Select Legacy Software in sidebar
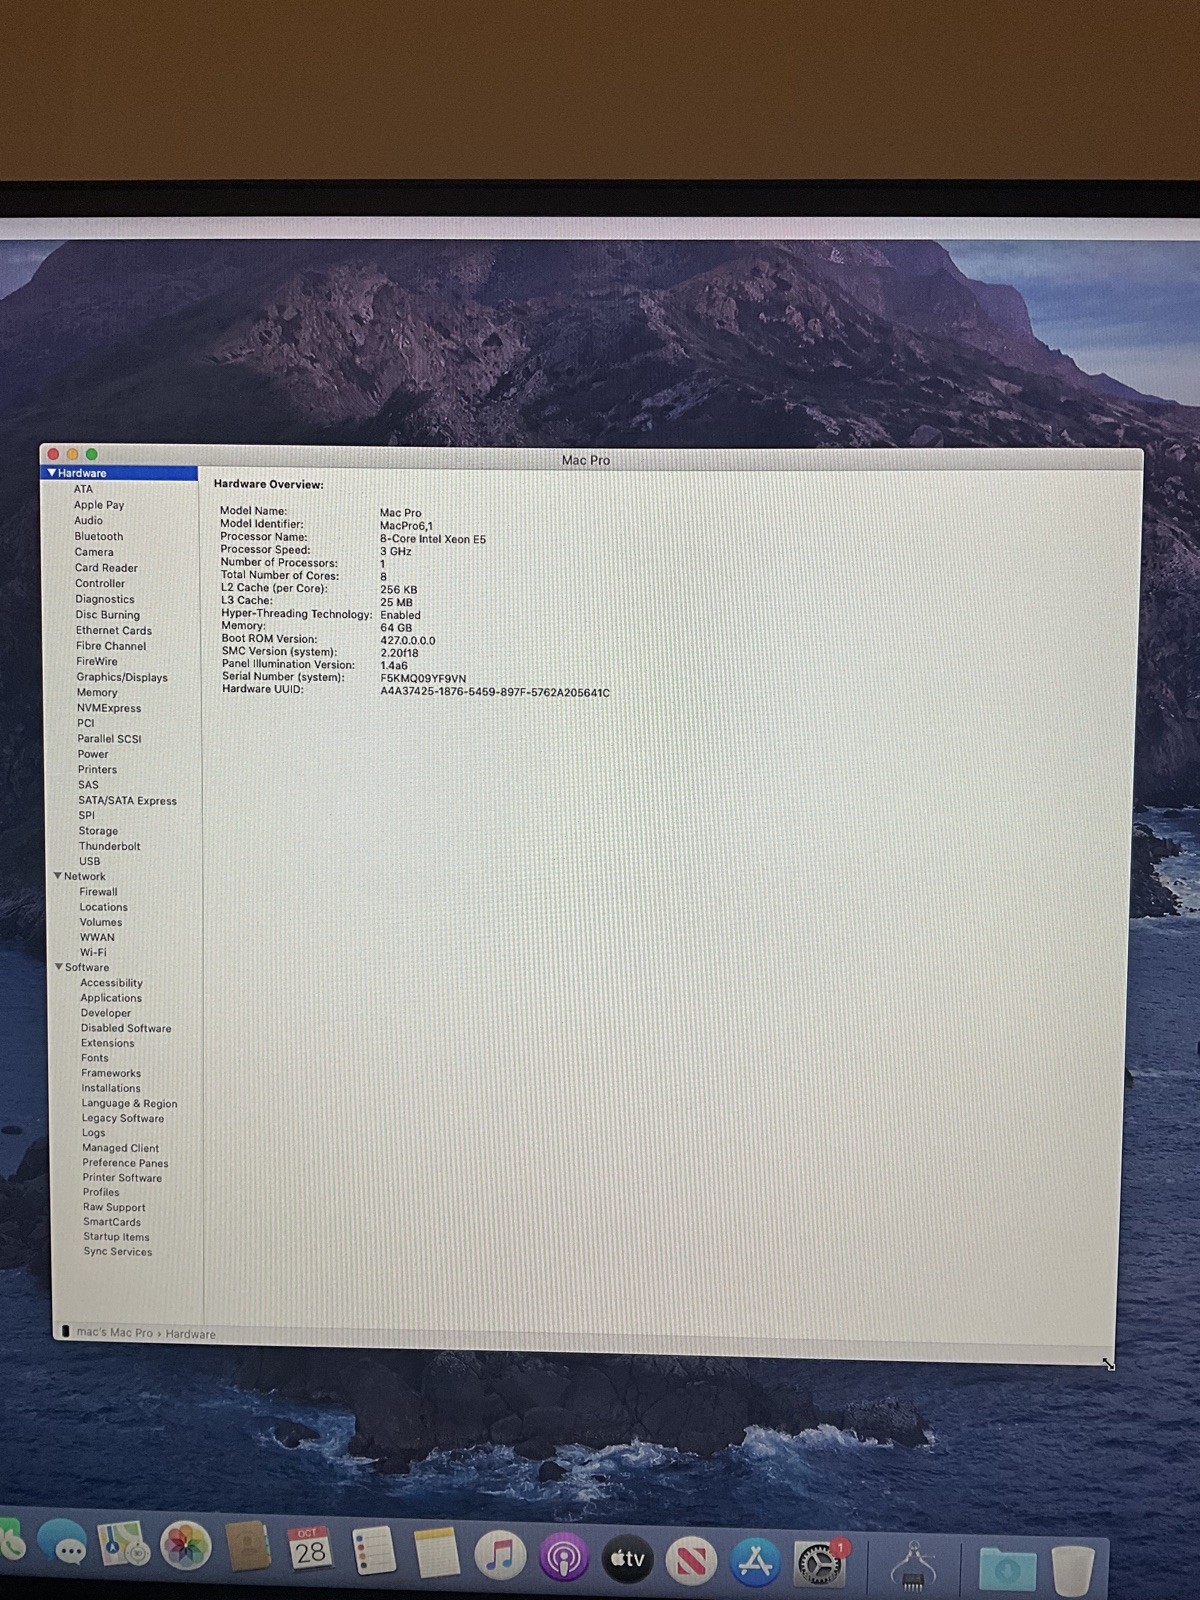The height and width of the screenshot is (1600, 1200). [123, 1118]
